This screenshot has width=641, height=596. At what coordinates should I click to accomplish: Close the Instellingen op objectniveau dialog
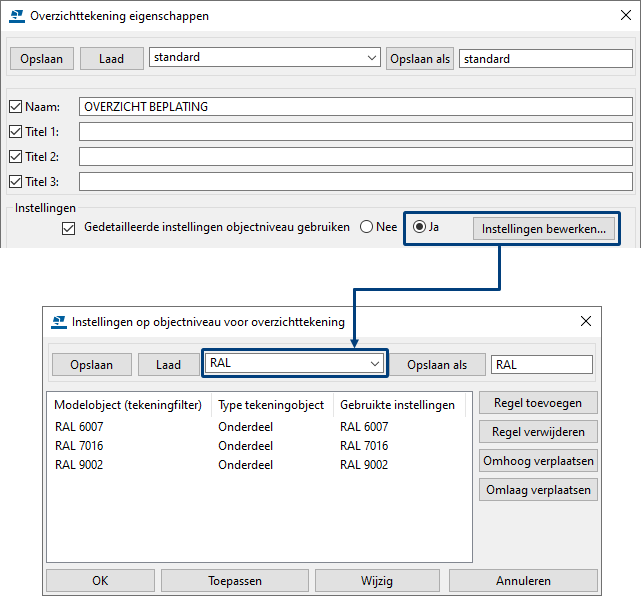(586, 322)
